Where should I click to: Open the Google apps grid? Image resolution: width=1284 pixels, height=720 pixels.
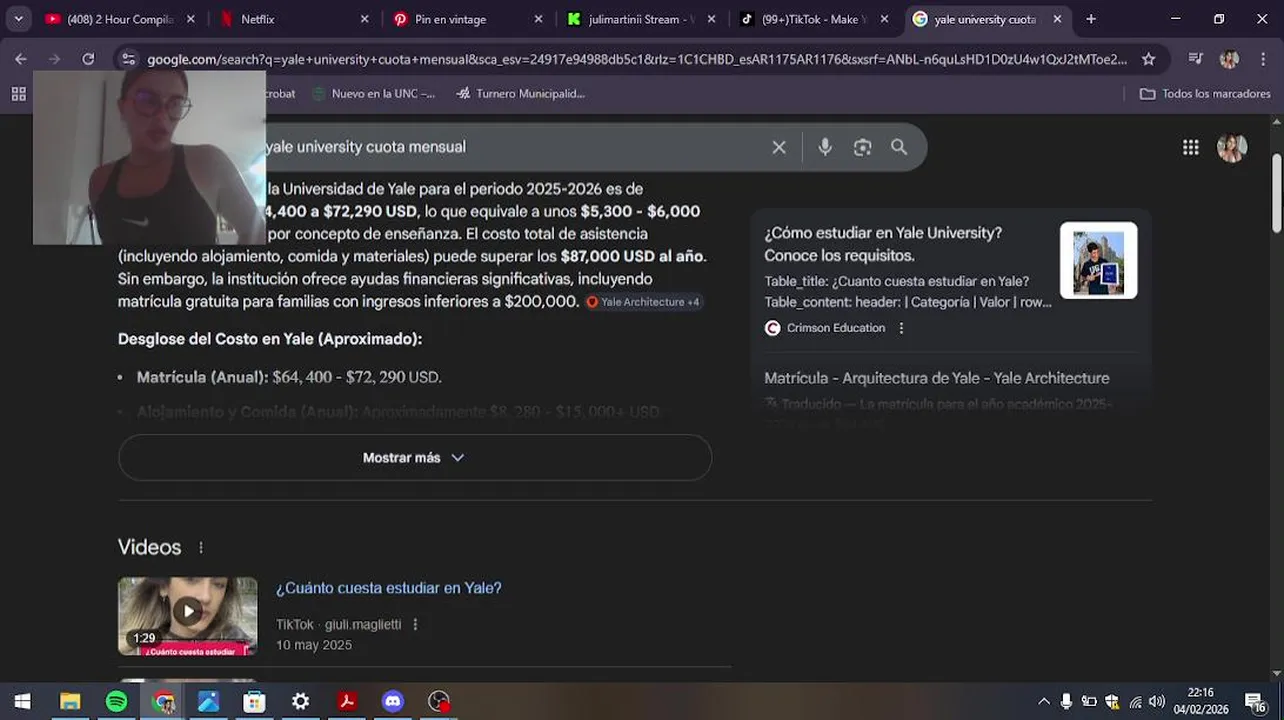click(x=1190, y=148)
